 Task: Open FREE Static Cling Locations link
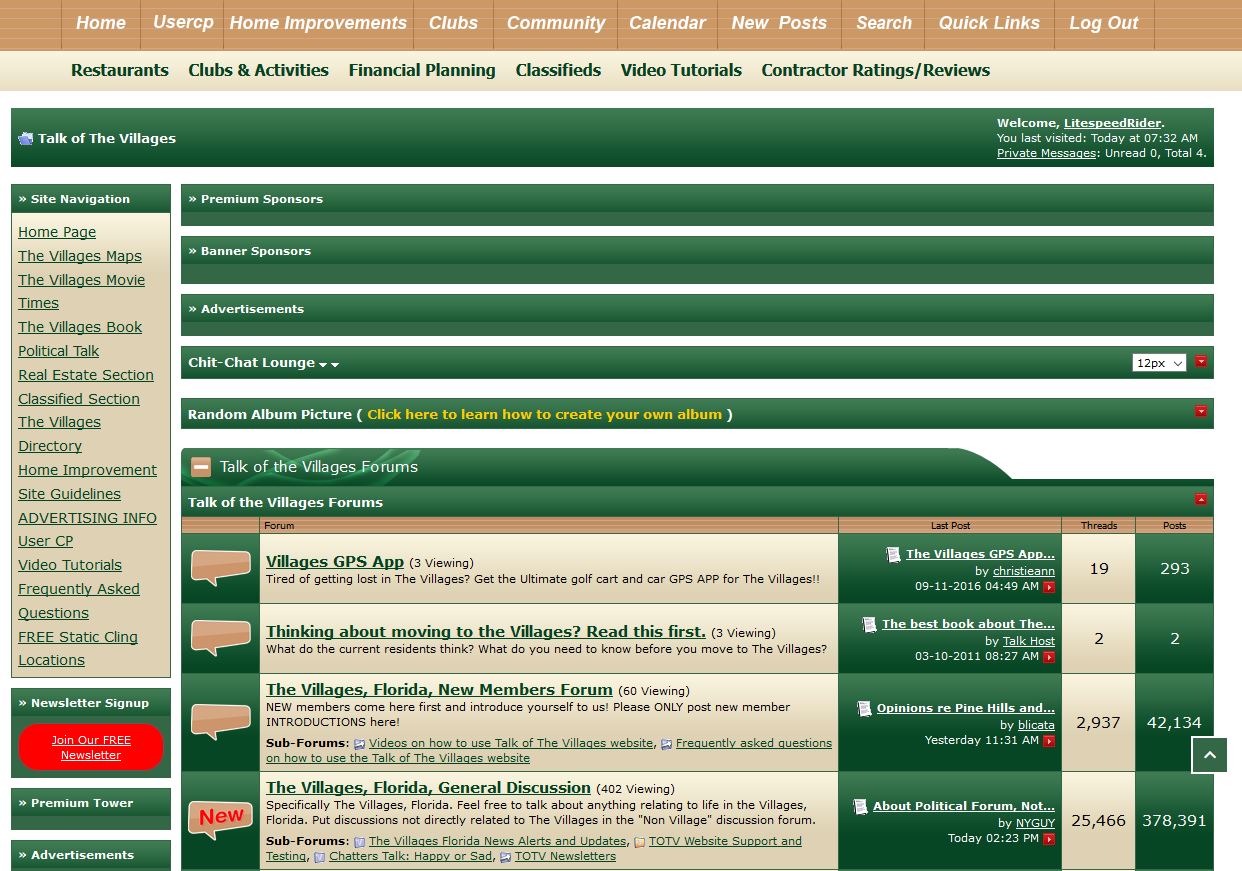pyautogui.click(x=78, y=648)
